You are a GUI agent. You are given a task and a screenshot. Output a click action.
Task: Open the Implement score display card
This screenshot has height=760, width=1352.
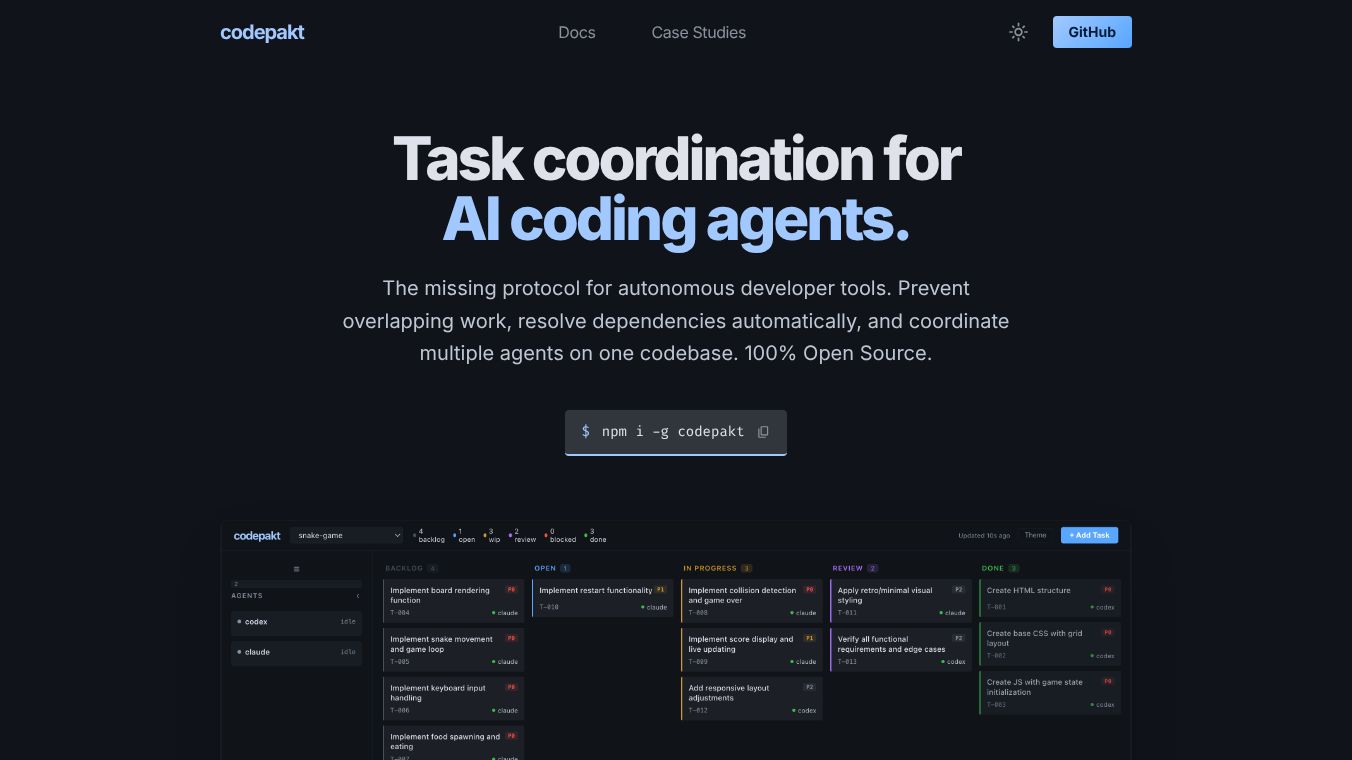752,650
